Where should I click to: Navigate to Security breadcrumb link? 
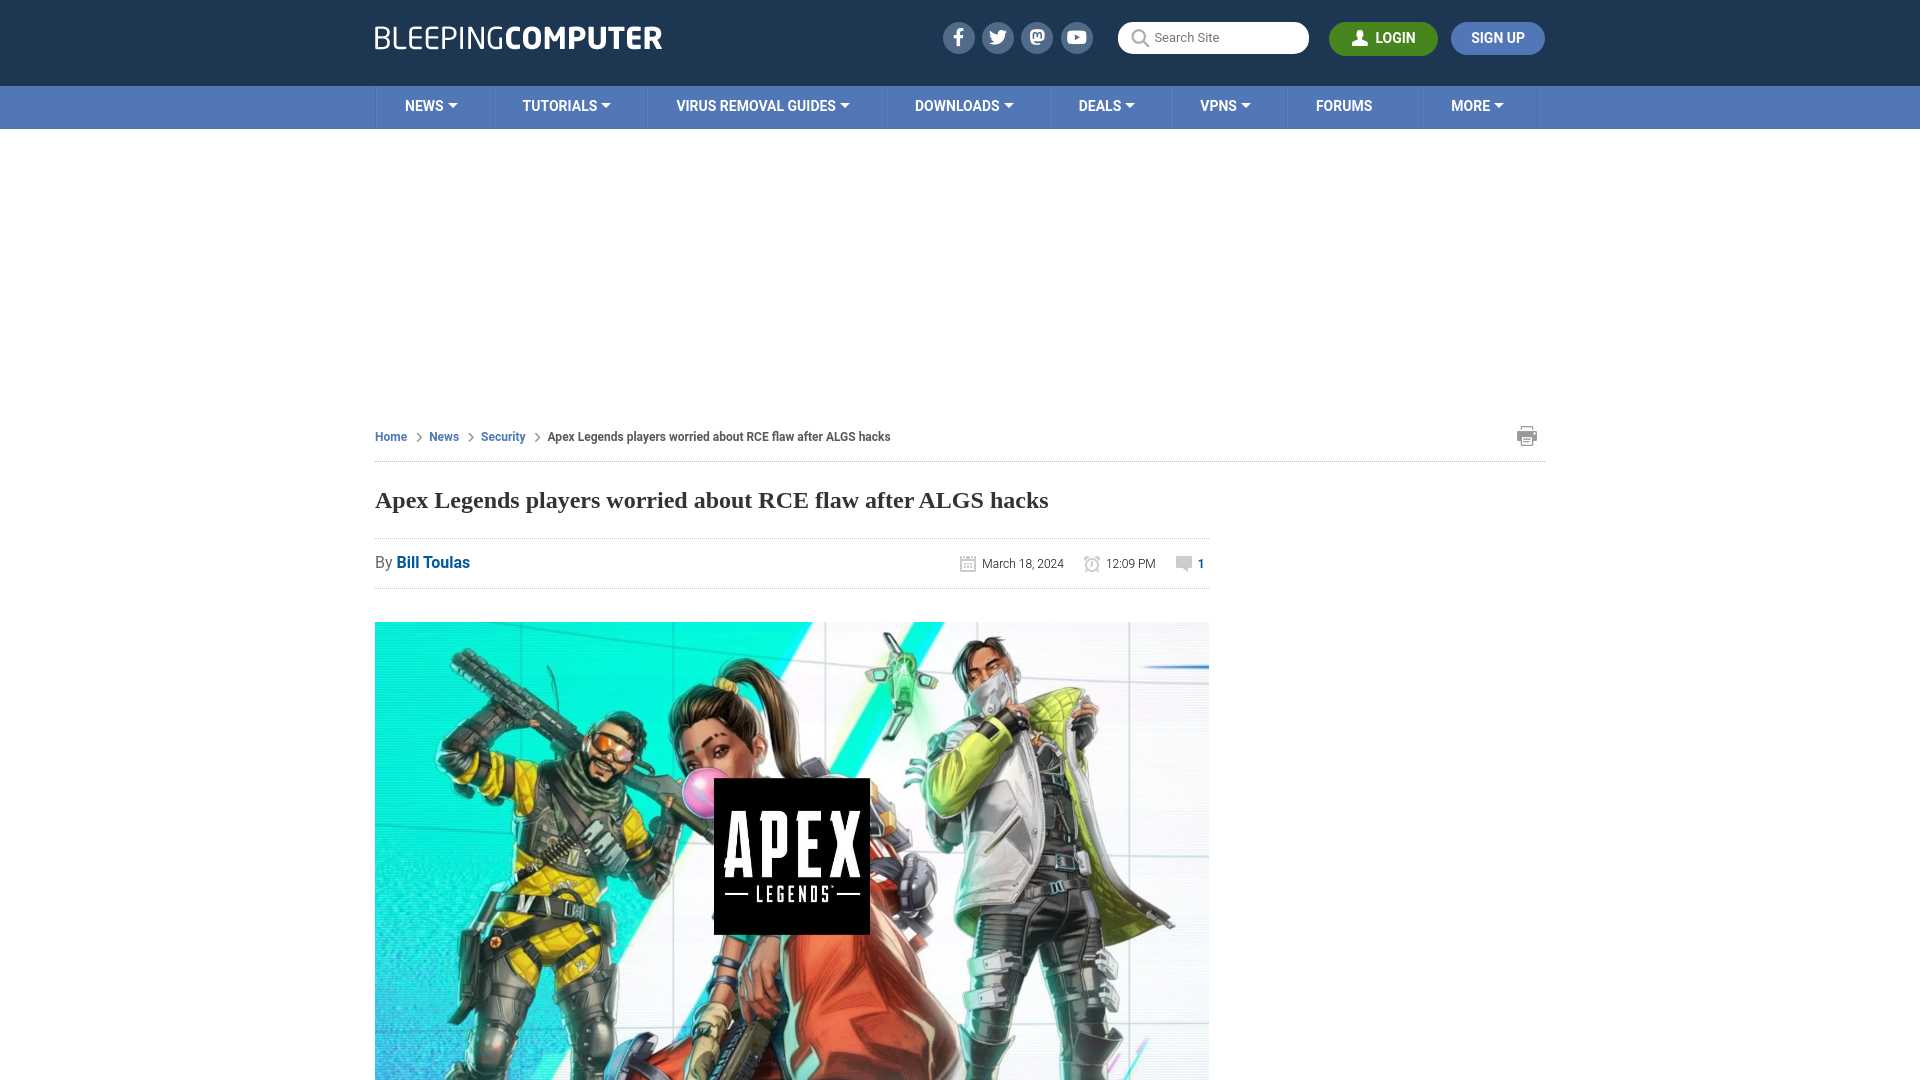(502, 436)
